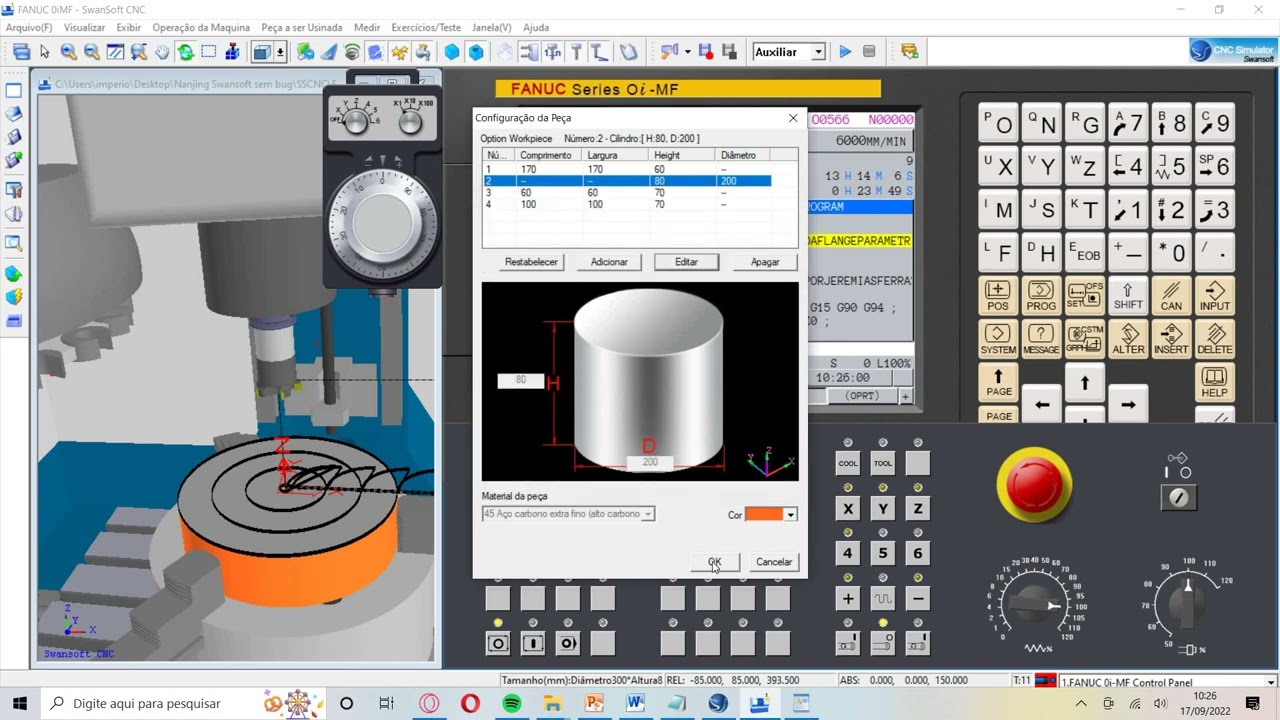The width and height of the screenshot is (1280, 720).
Task: Activate the pan hand tool
Action: (162, 52)
